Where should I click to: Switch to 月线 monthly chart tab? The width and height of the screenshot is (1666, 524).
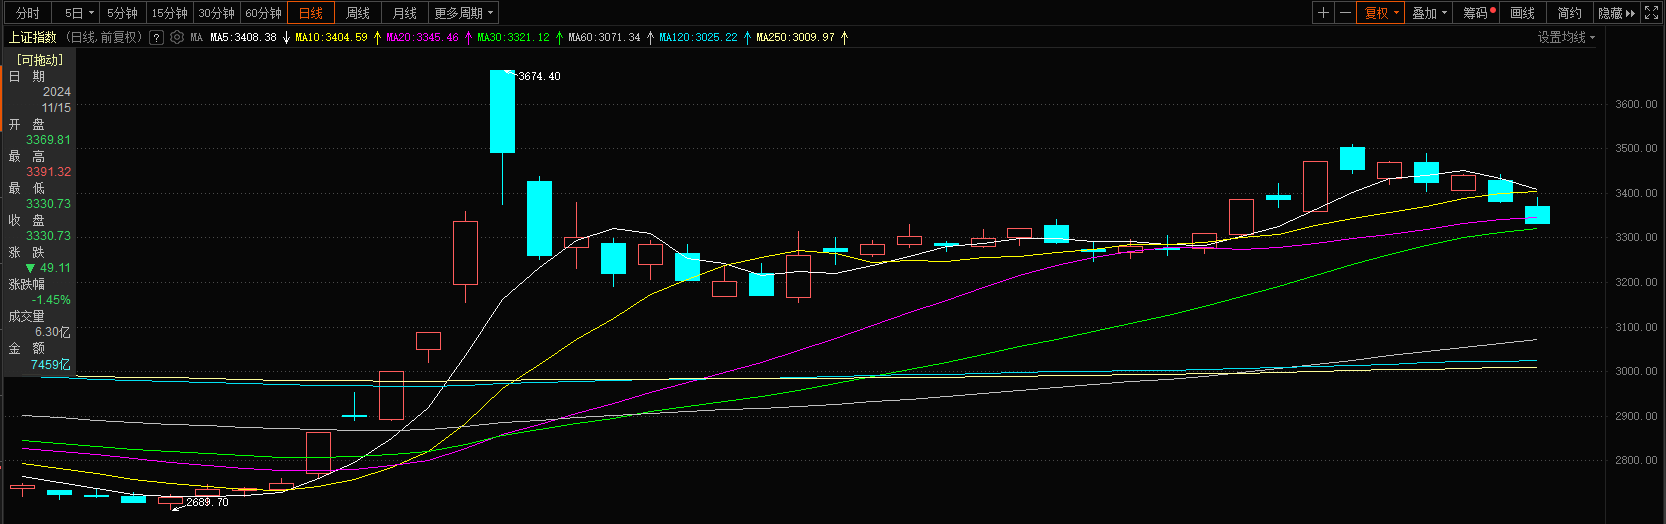pos(404,13)
